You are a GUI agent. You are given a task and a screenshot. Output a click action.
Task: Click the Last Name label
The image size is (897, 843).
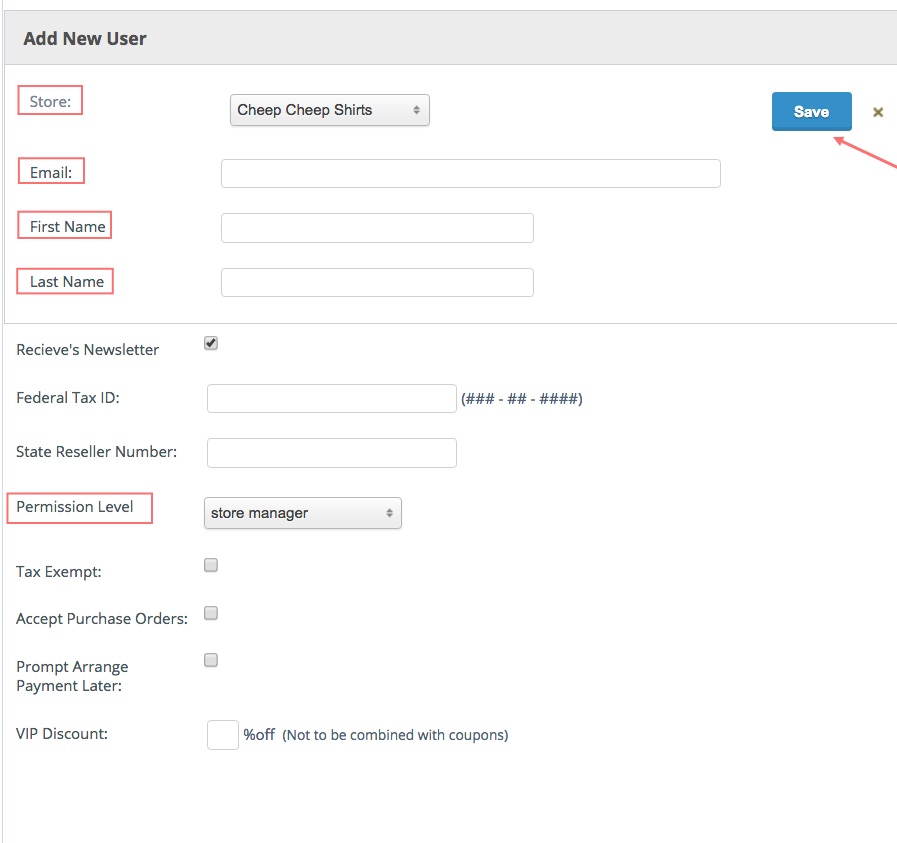pos(66,281)
